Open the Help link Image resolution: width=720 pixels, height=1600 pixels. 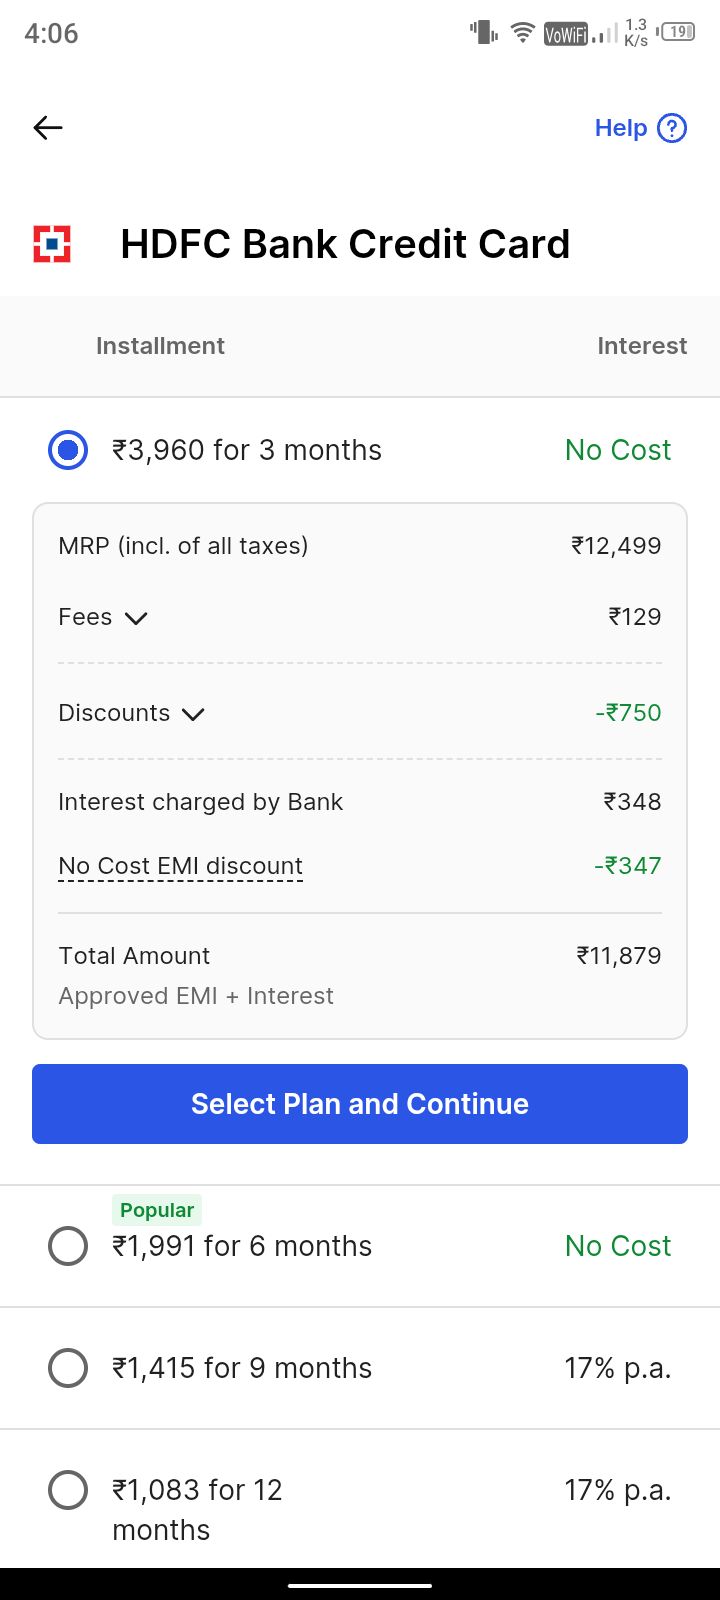[x=621, y=128]
